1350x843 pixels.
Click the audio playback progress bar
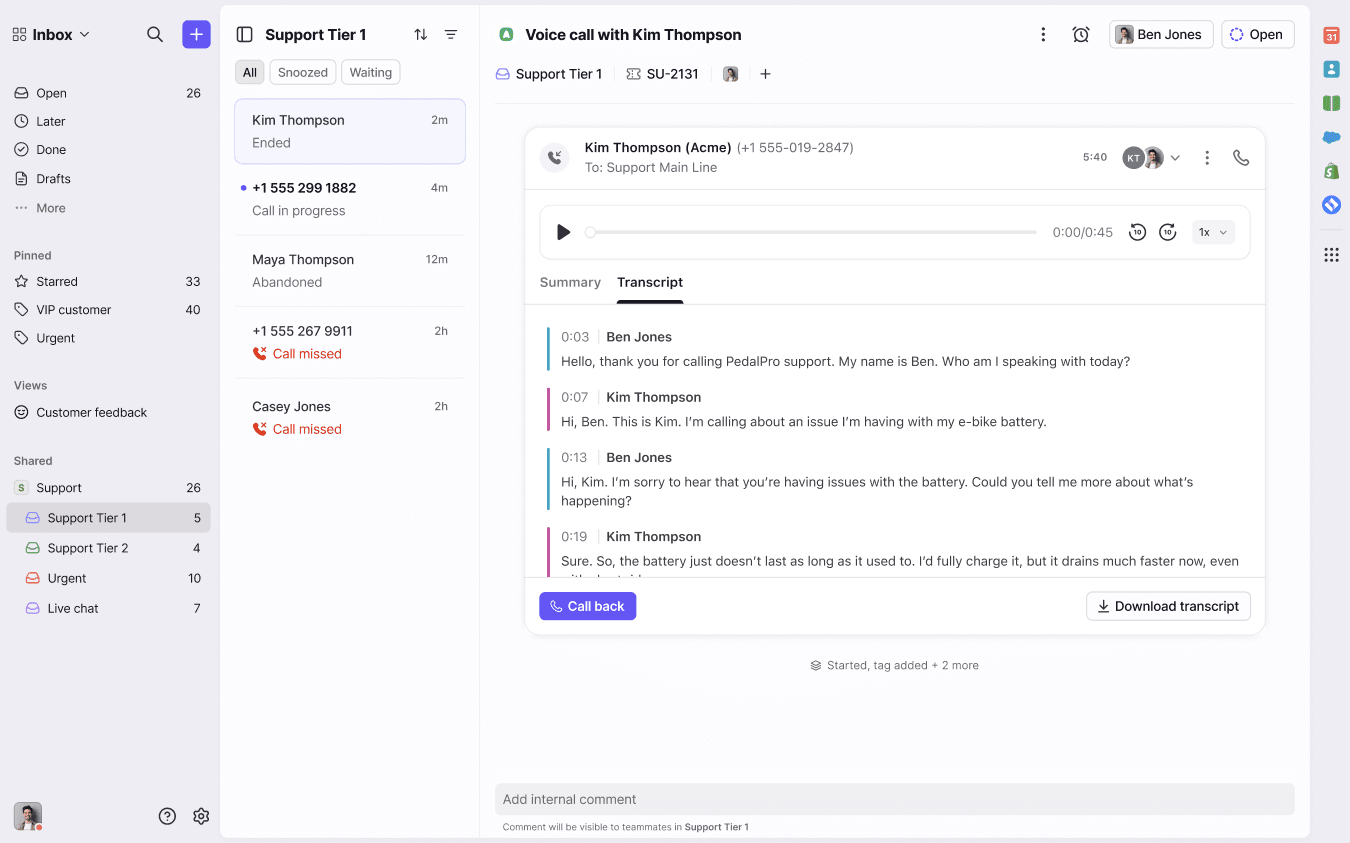[x=810, y=231]
